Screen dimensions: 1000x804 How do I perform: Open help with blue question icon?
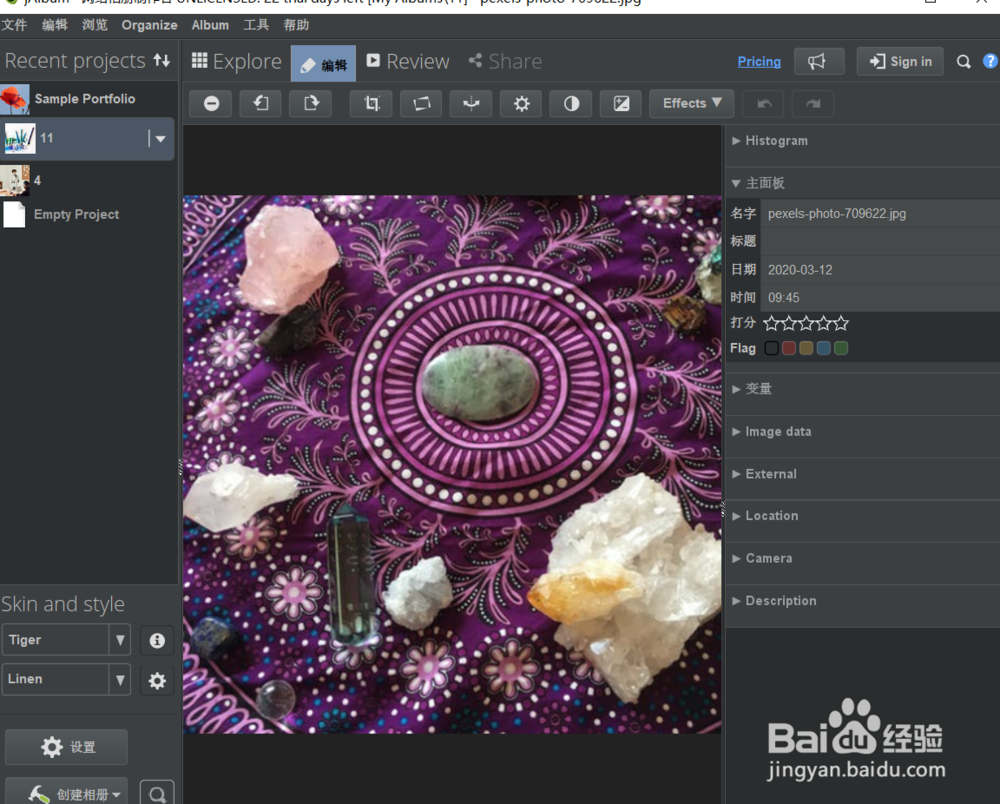pyautogui.click(x=990, y=61)
